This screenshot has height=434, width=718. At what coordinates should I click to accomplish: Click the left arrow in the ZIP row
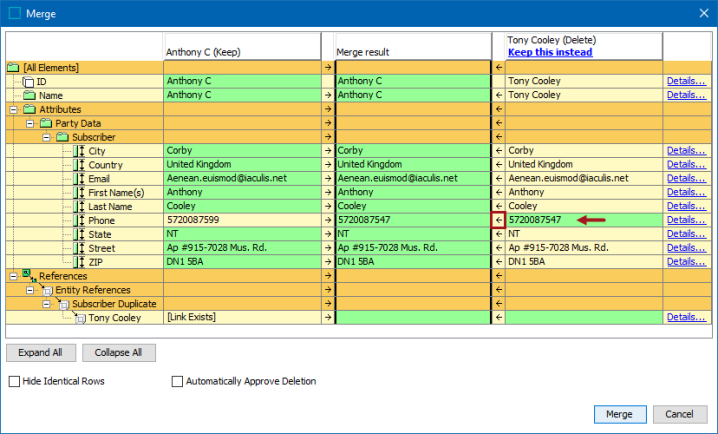pos(499,262)
